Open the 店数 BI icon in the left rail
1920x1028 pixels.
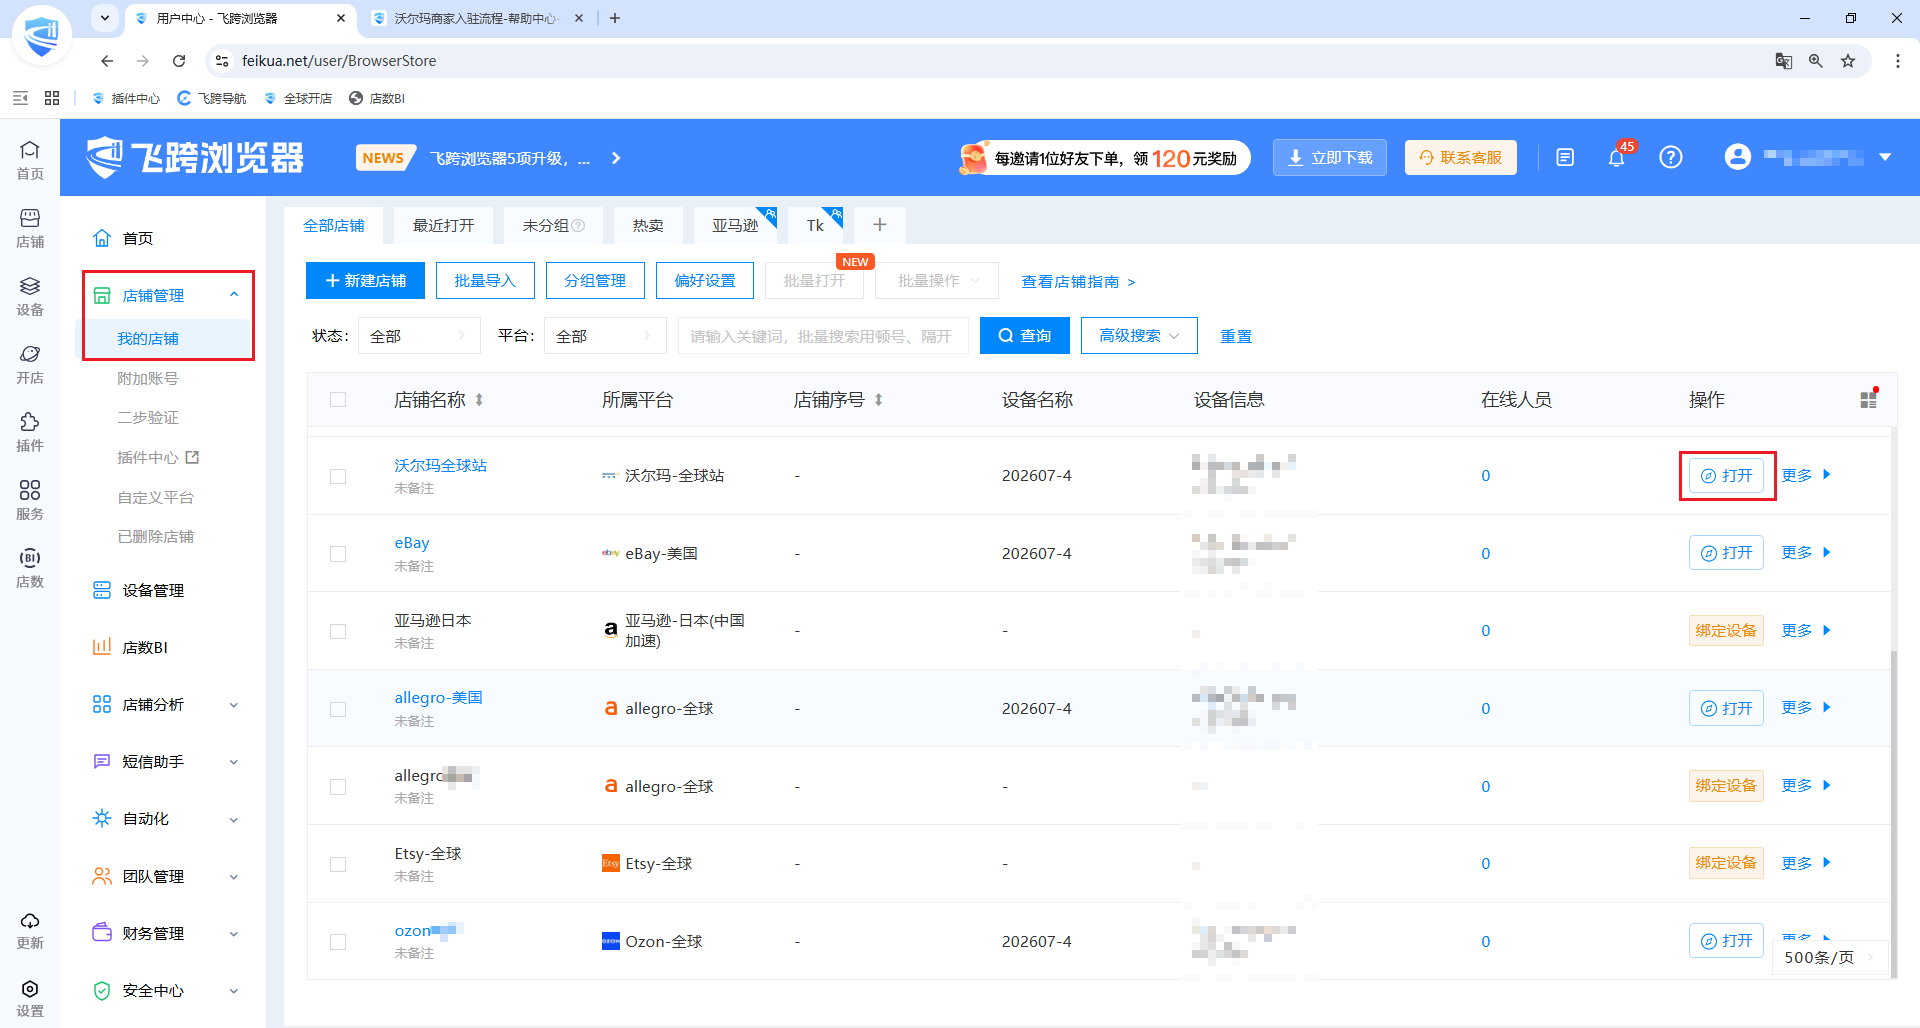tap(30, 568)
